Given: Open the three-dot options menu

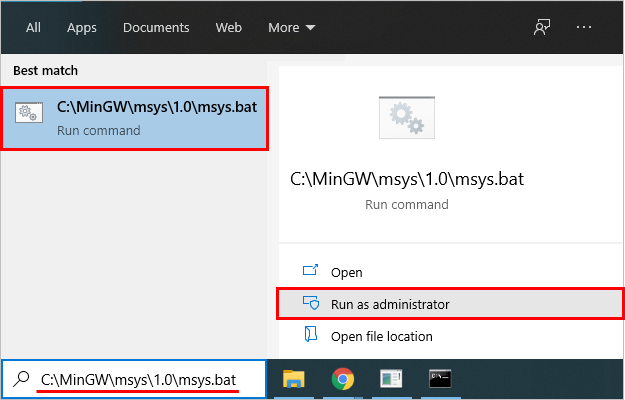Looking at the screenshot, I should point(584,27).
